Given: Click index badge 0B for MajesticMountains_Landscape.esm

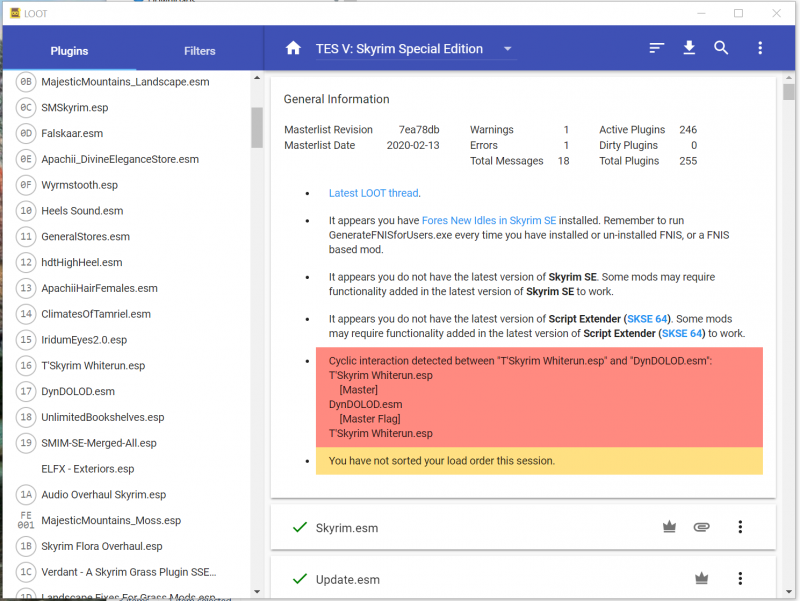Looking at the screenshot, I should pyautogui.click(x=26, y=82).
